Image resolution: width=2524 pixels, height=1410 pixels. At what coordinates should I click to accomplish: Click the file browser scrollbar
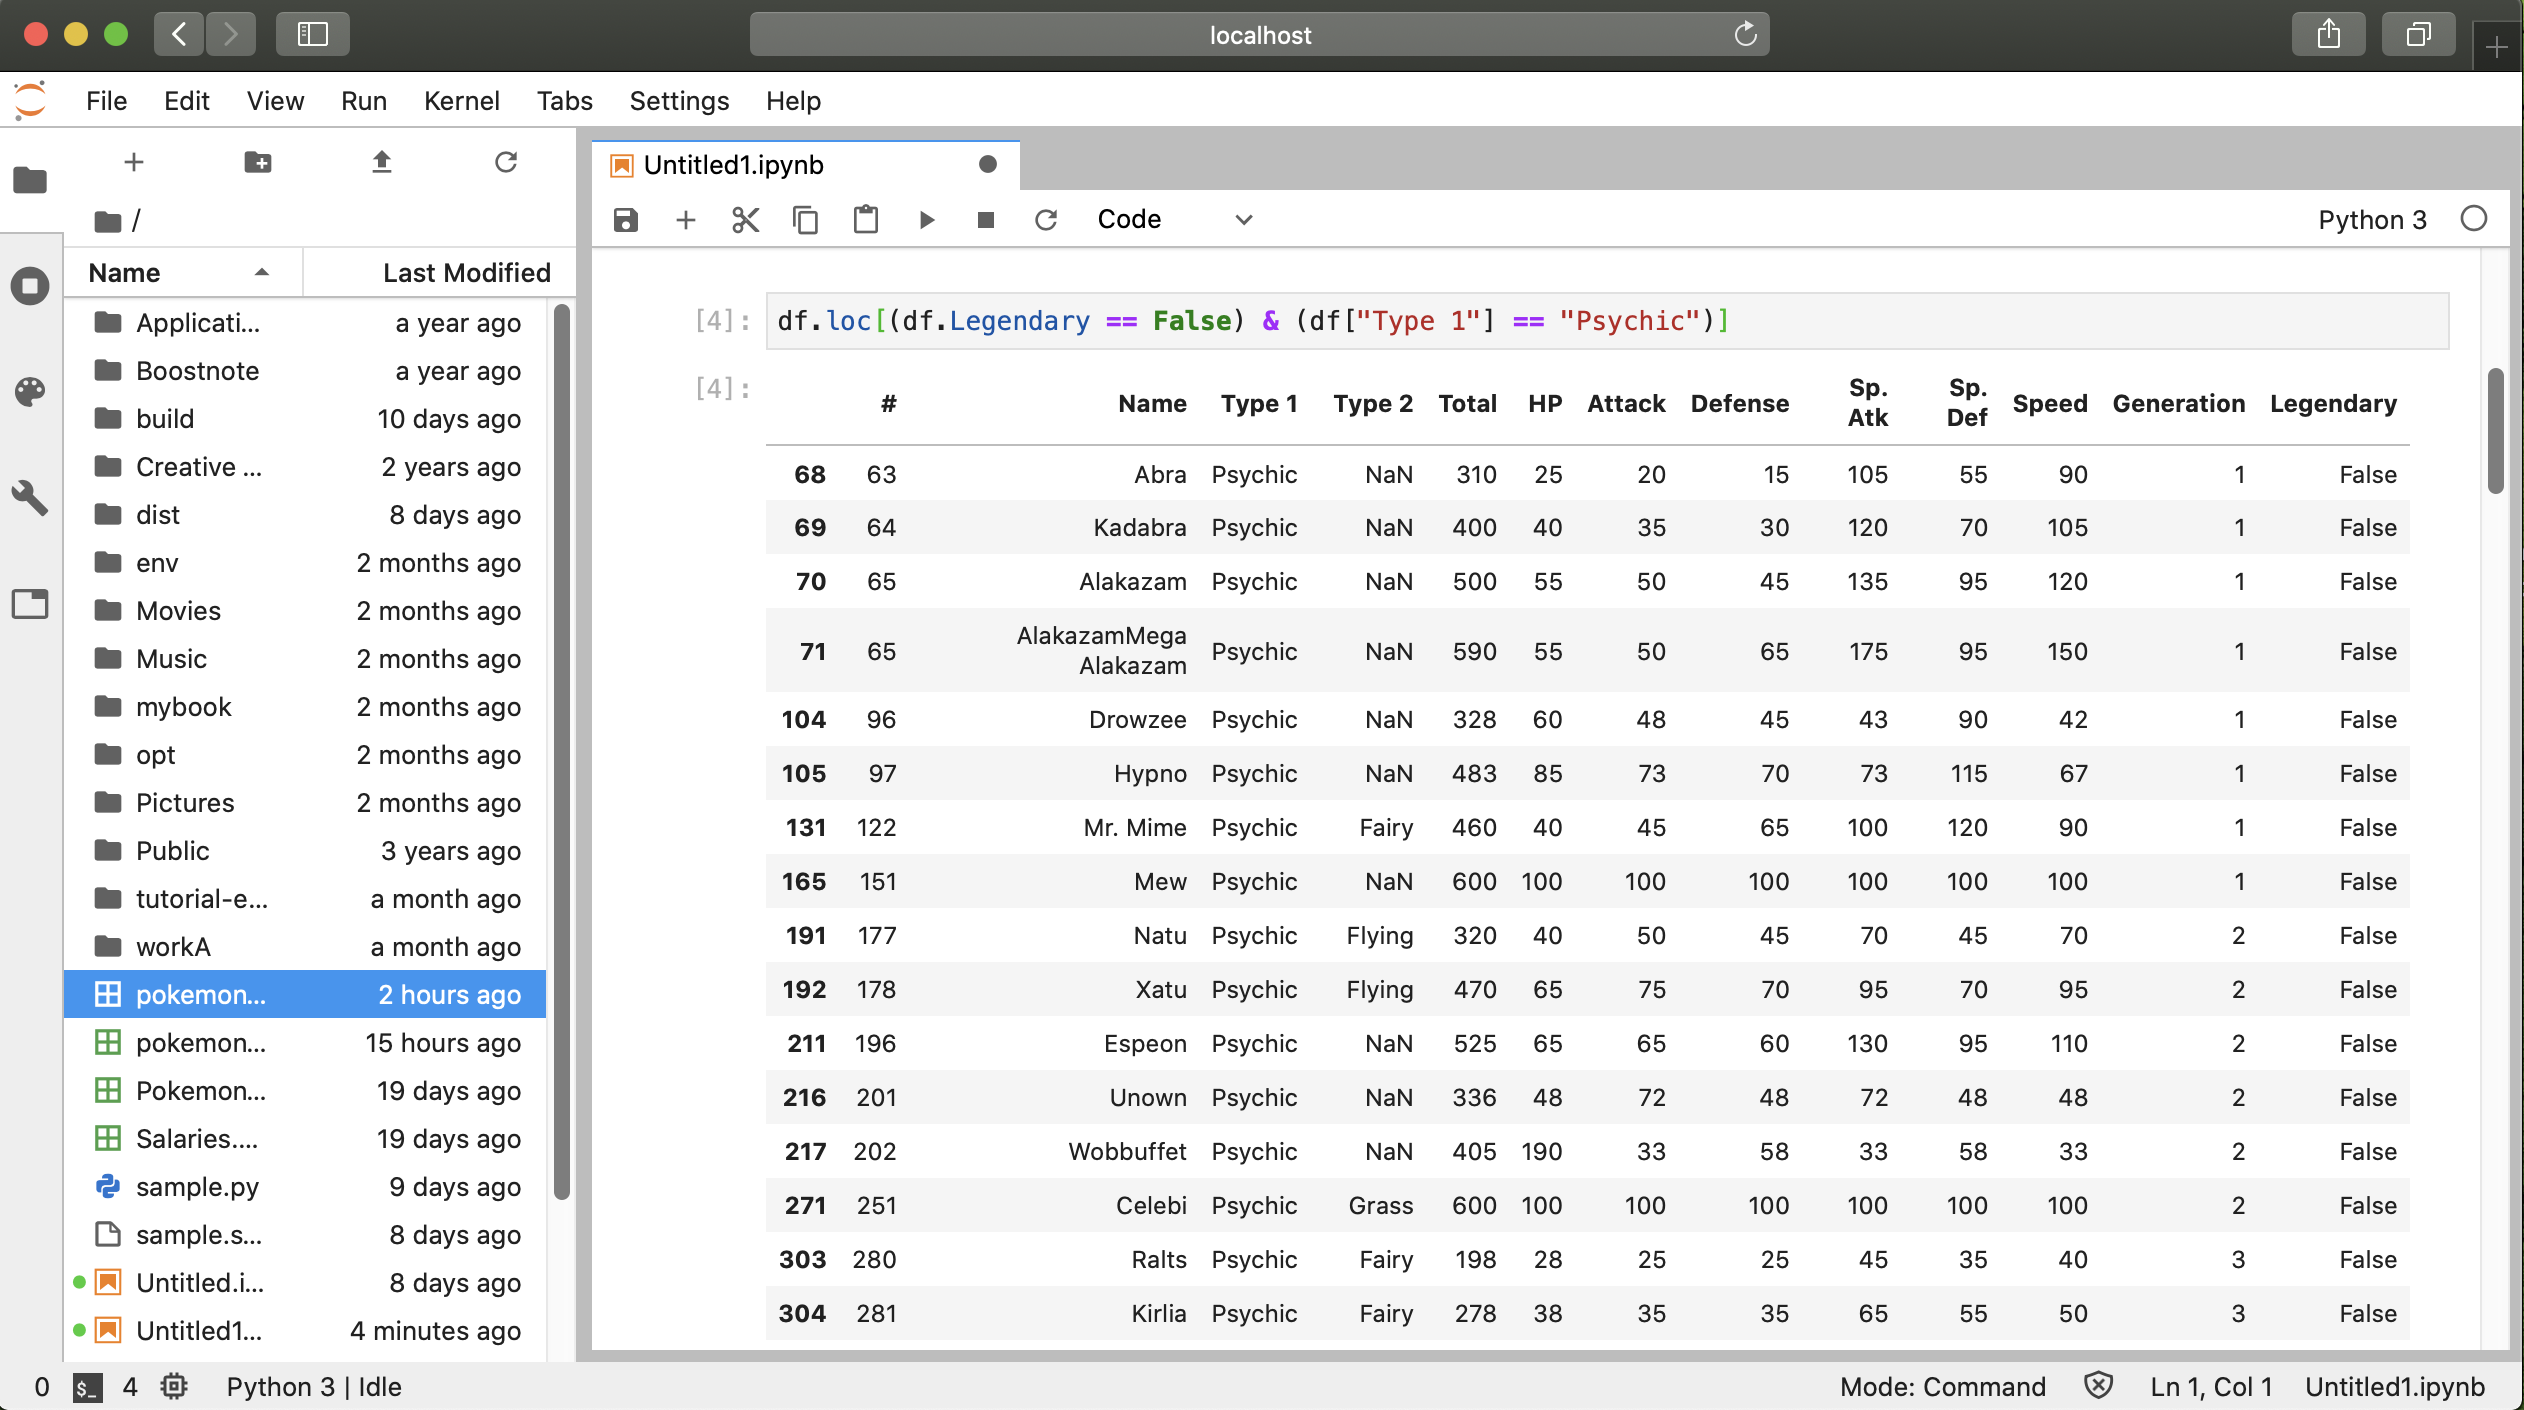coord(561,750)
